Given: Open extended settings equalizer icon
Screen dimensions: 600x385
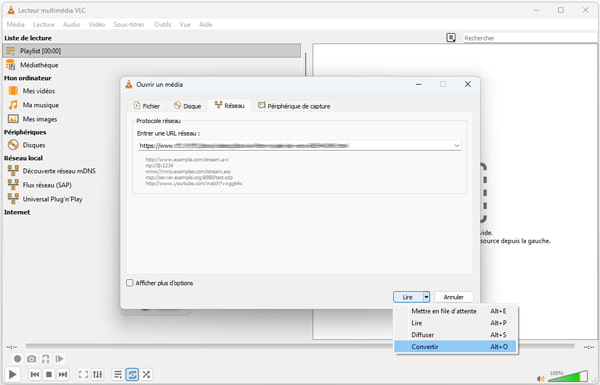Looking at the screenshot, I should coord(98,374).
